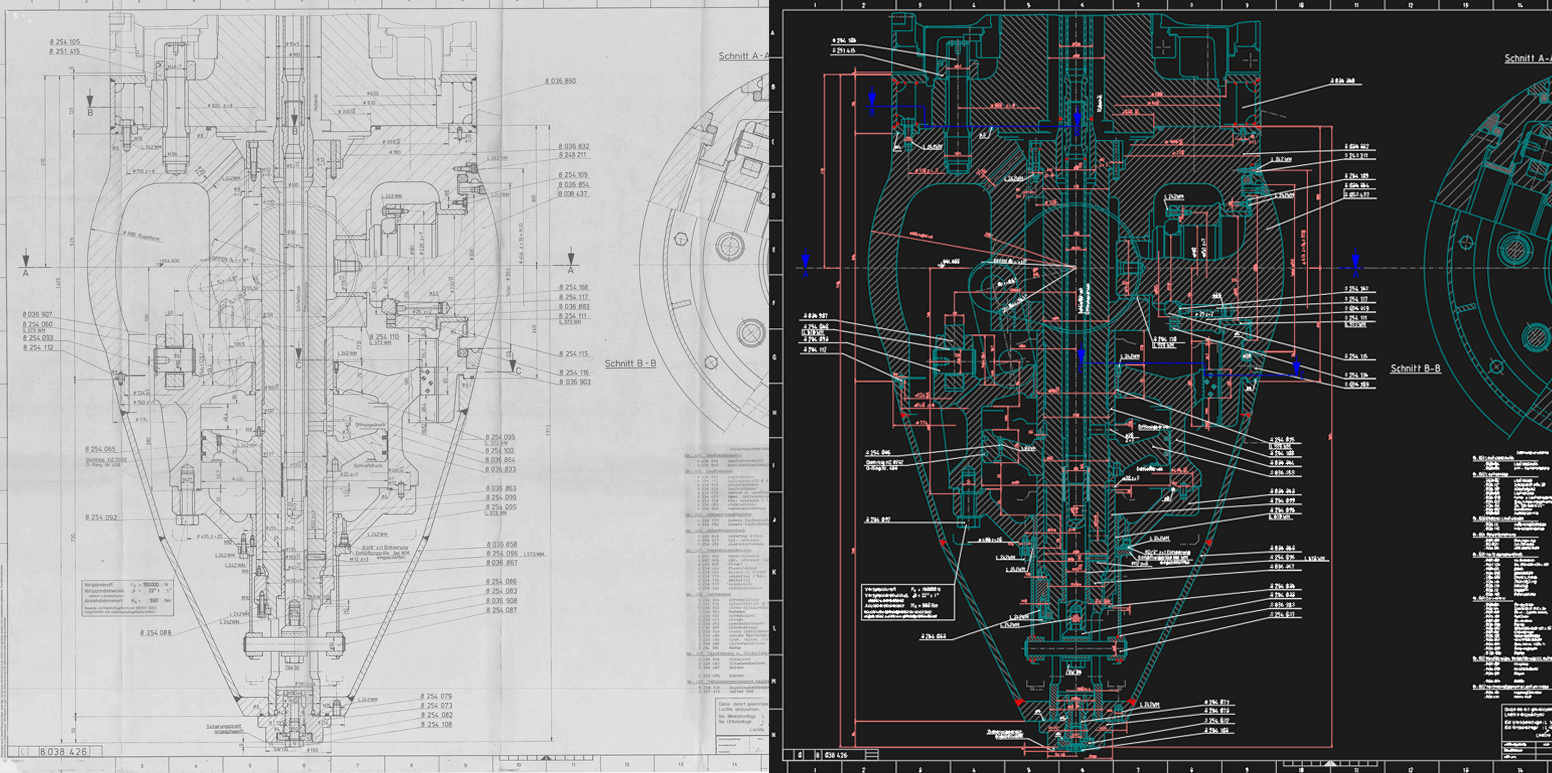Click part number 8 254 088 in scanned drawing

(x=155, y=633)
